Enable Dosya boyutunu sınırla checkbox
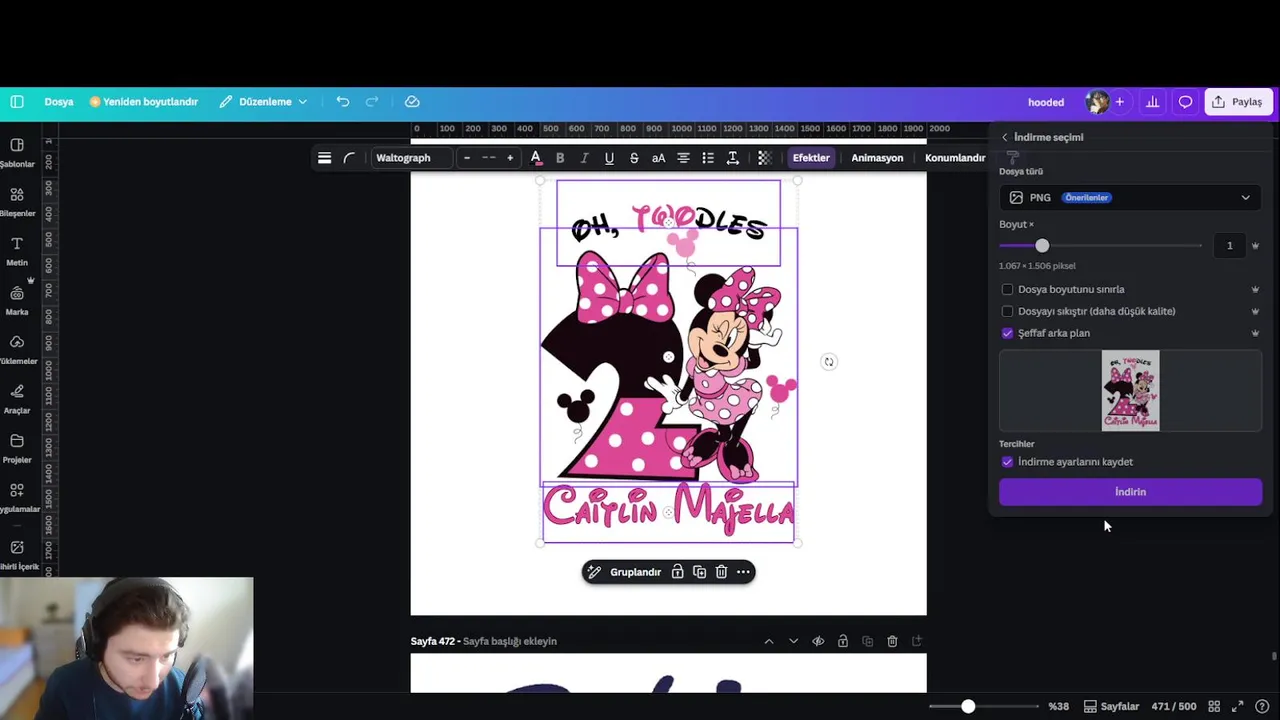 (x=1007, y=289)
